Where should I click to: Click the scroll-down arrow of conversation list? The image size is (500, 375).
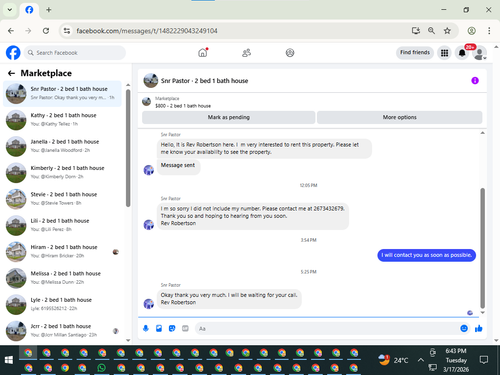tap(128, 340)
